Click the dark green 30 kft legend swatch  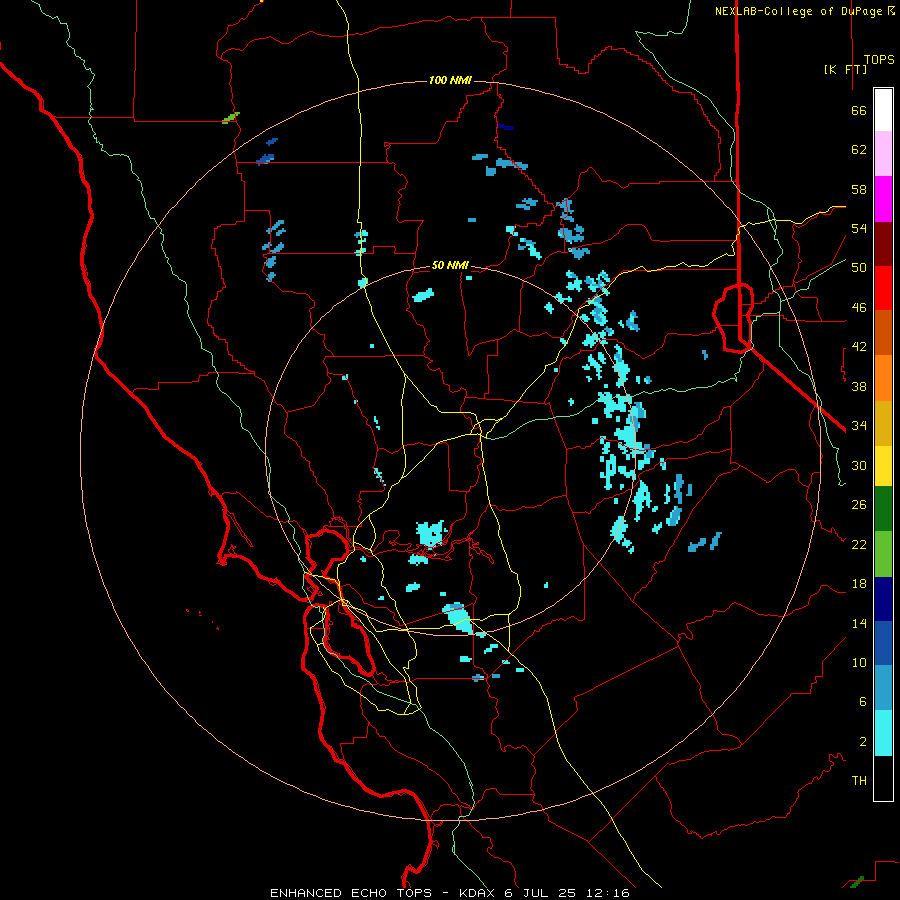(883, 509)
